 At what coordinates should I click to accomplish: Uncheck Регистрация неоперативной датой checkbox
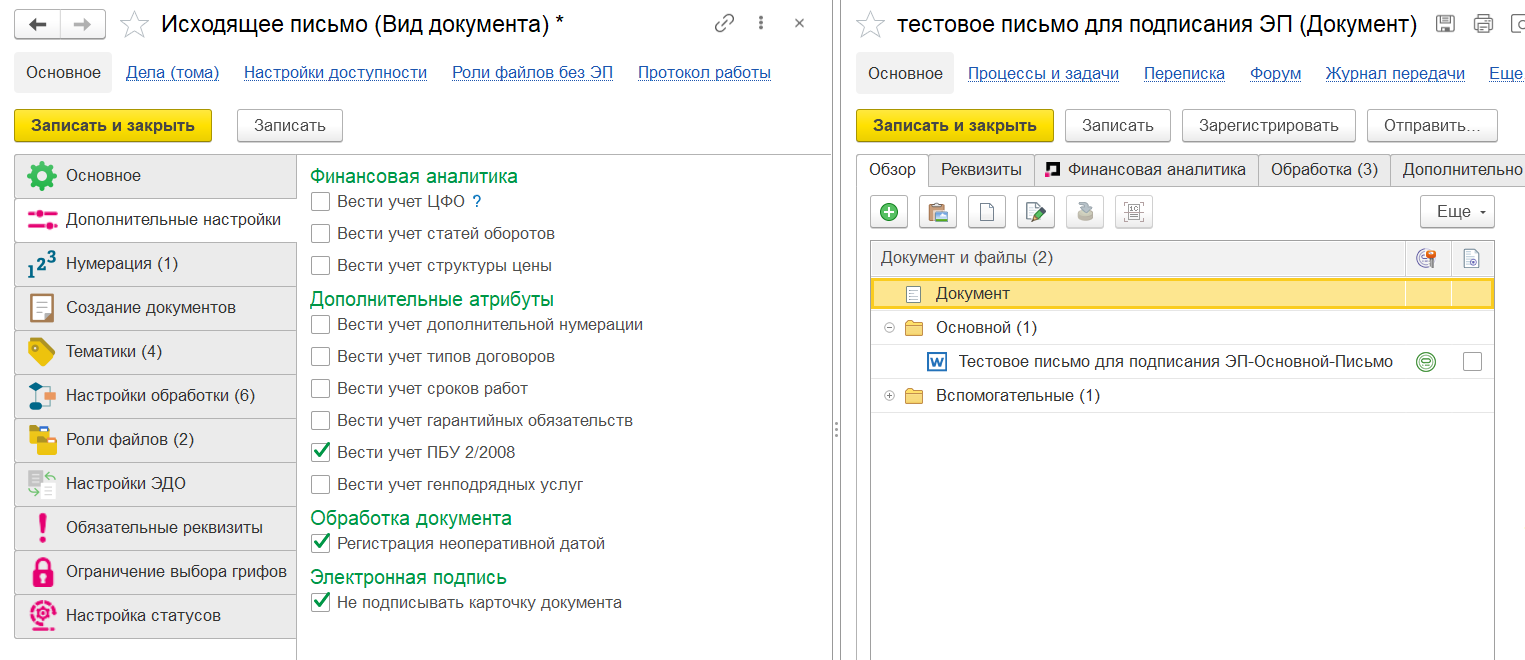pos(321,543)
